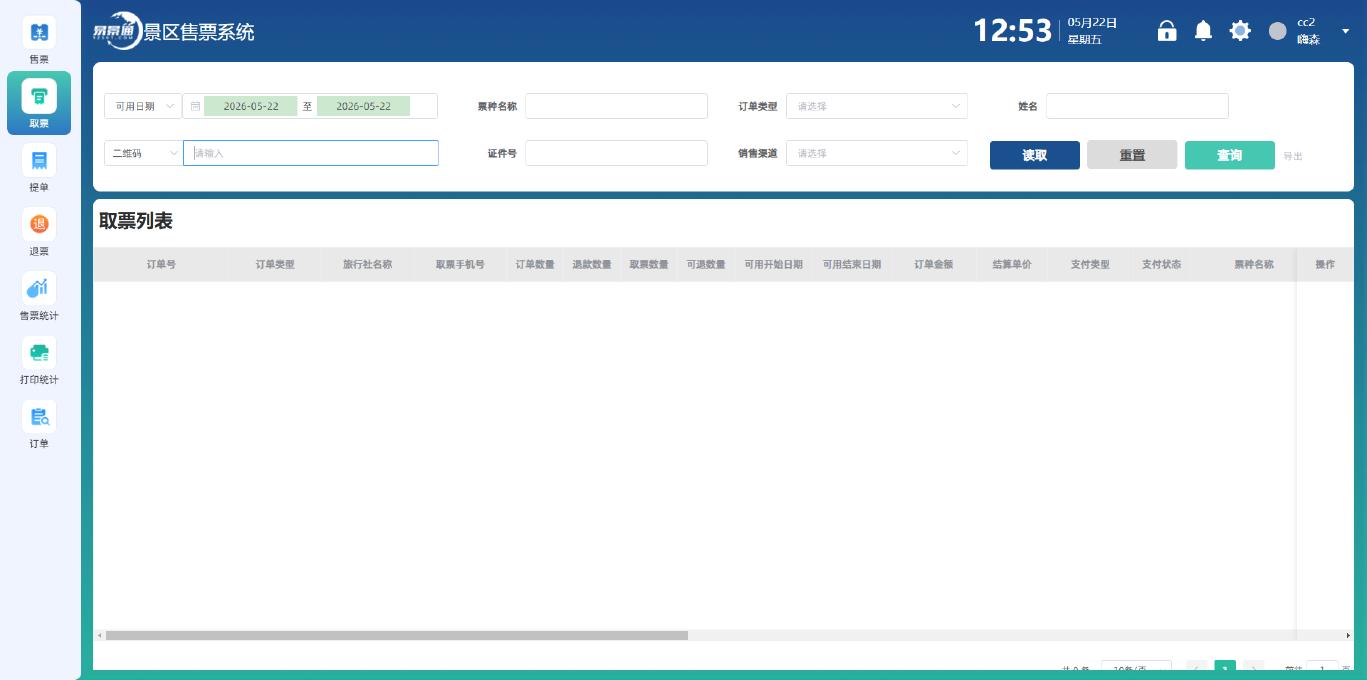Open the settings gear icon

point(1240,31)
